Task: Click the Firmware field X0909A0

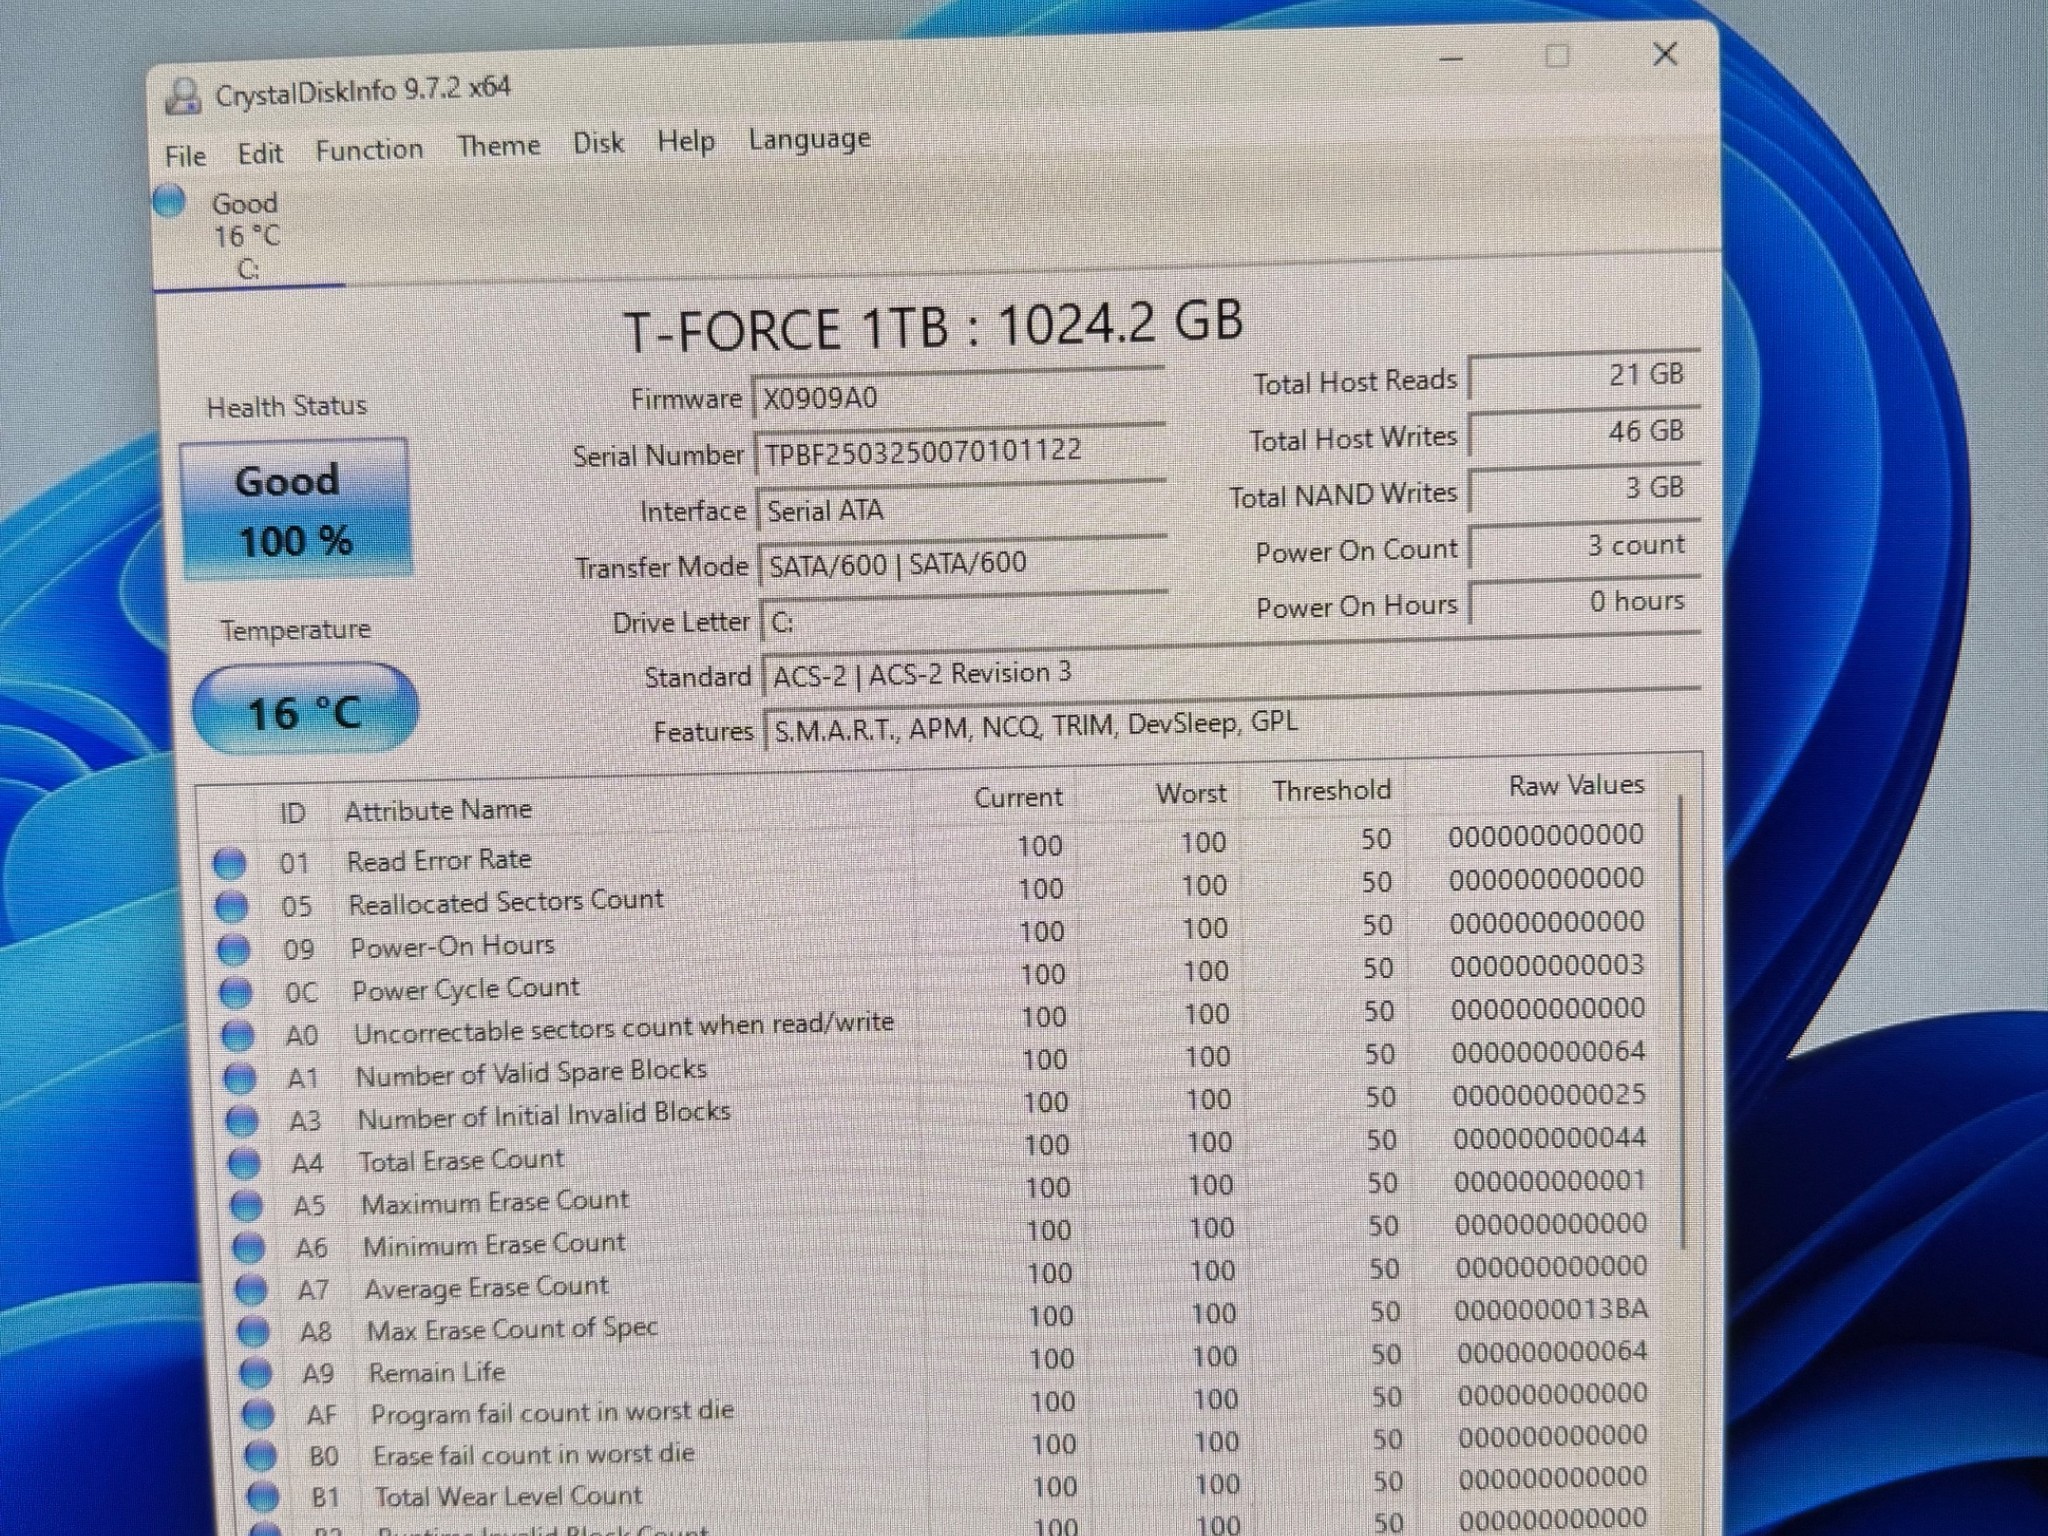Action: [x=957, y=395]
